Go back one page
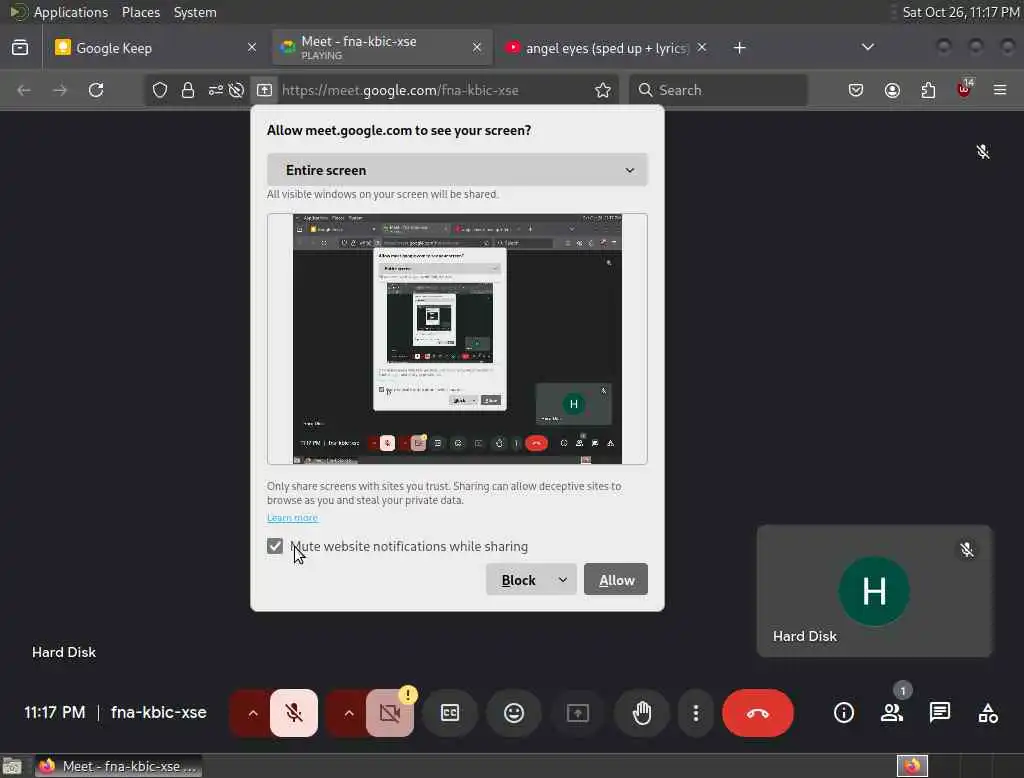The height and width of the screenshot is (778, 1024). pyautogui.click(x=24, y=90)
